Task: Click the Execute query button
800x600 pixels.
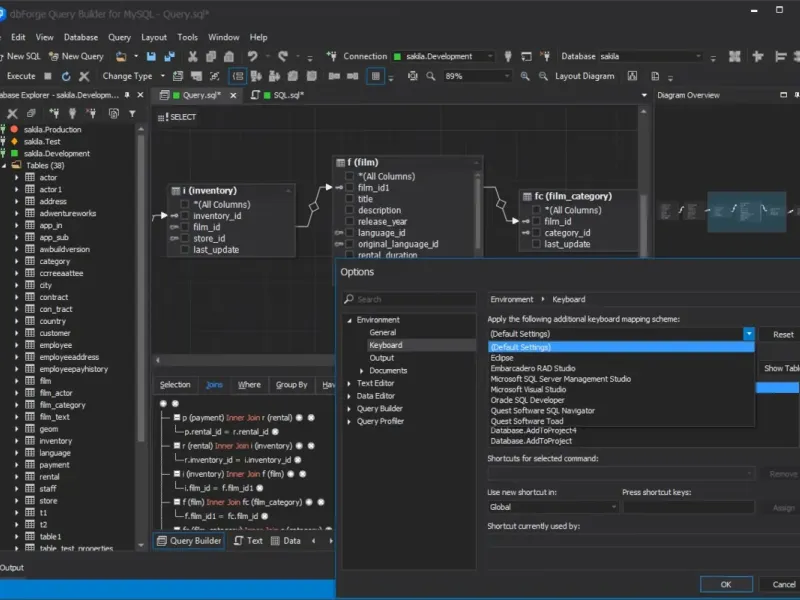Action: coord(20,76)
